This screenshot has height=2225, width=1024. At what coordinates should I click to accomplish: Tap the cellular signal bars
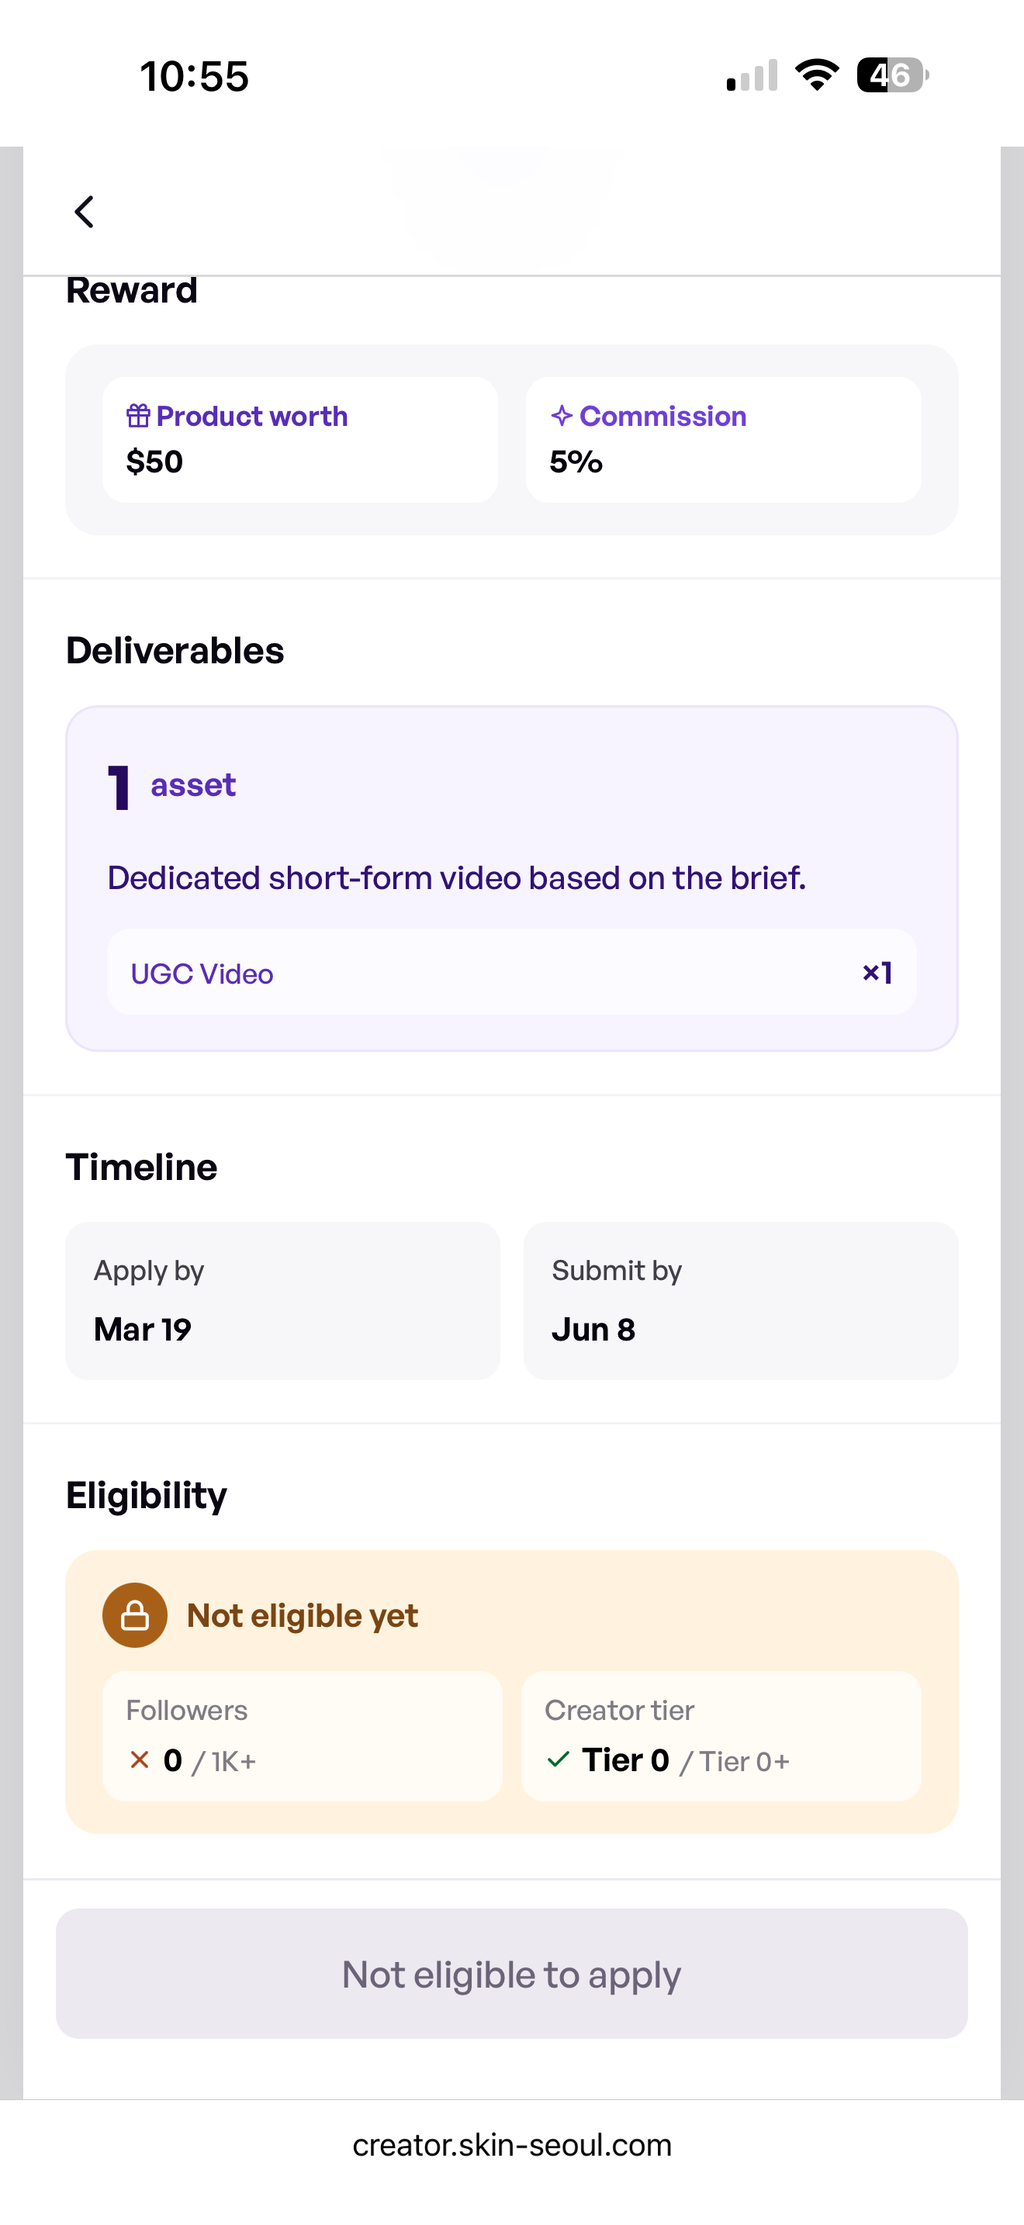(752, 76)
